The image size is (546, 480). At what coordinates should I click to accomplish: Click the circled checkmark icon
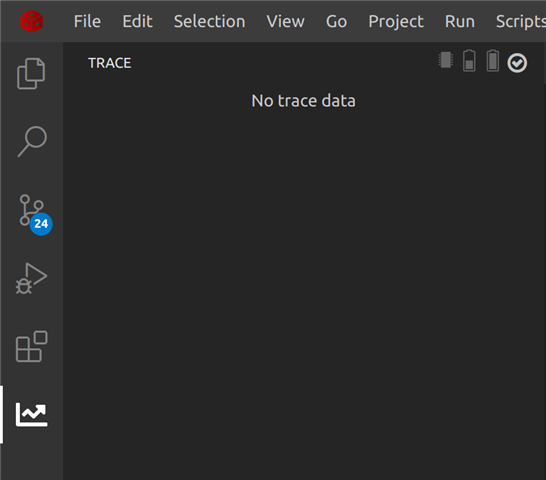point(517,63)
